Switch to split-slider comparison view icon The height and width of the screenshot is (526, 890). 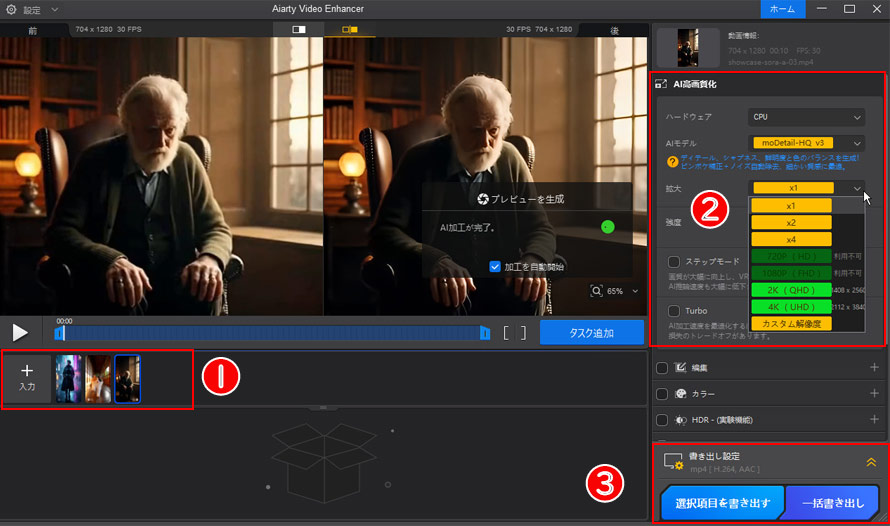click(298, 30)
